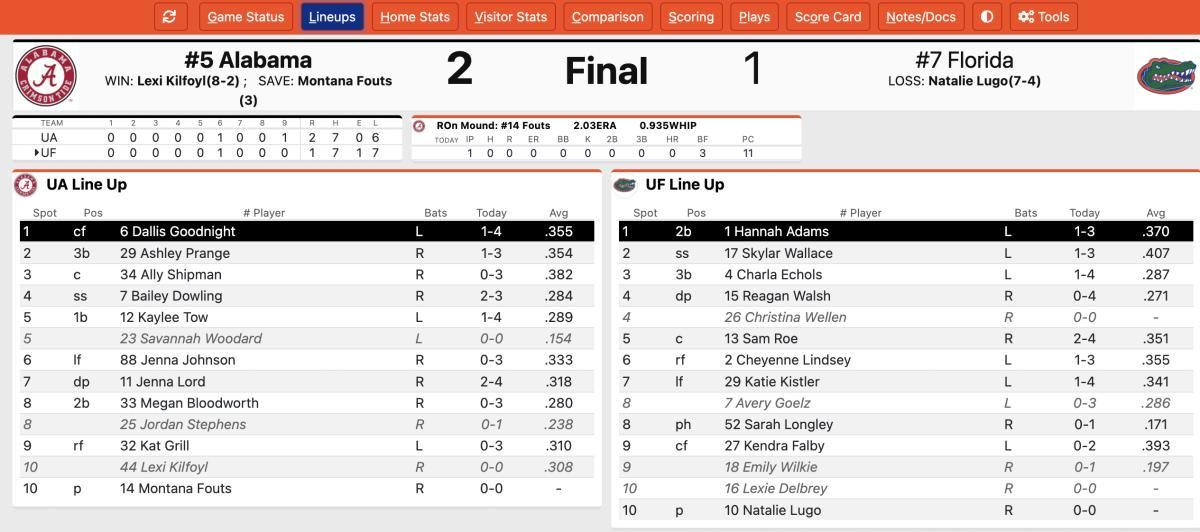This screenshot has height=532, width=1200.
Task: Open the Tools gear menu
Action: [1043, 17]
